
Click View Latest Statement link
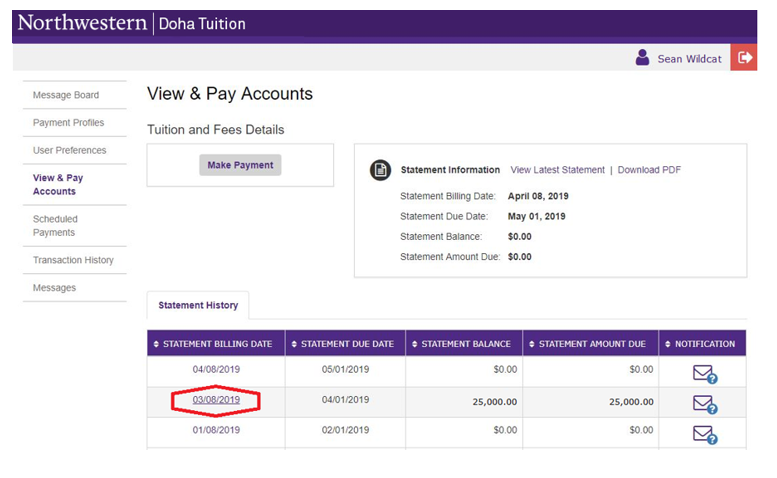click(557, 170)
